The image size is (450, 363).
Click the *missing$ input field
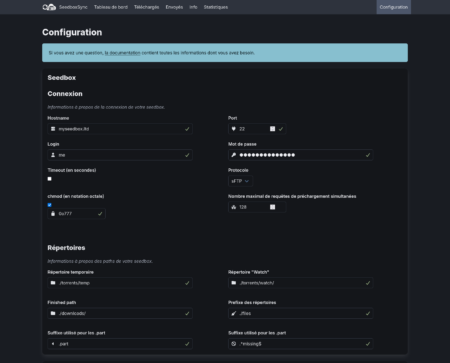pyautogui.click(x=301, y=344)
